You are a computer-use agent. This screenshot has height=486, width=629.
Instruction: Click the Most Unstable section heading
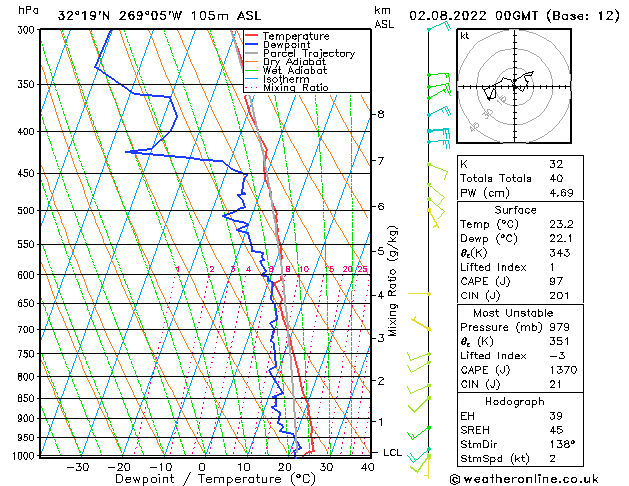tap(513, 313)
